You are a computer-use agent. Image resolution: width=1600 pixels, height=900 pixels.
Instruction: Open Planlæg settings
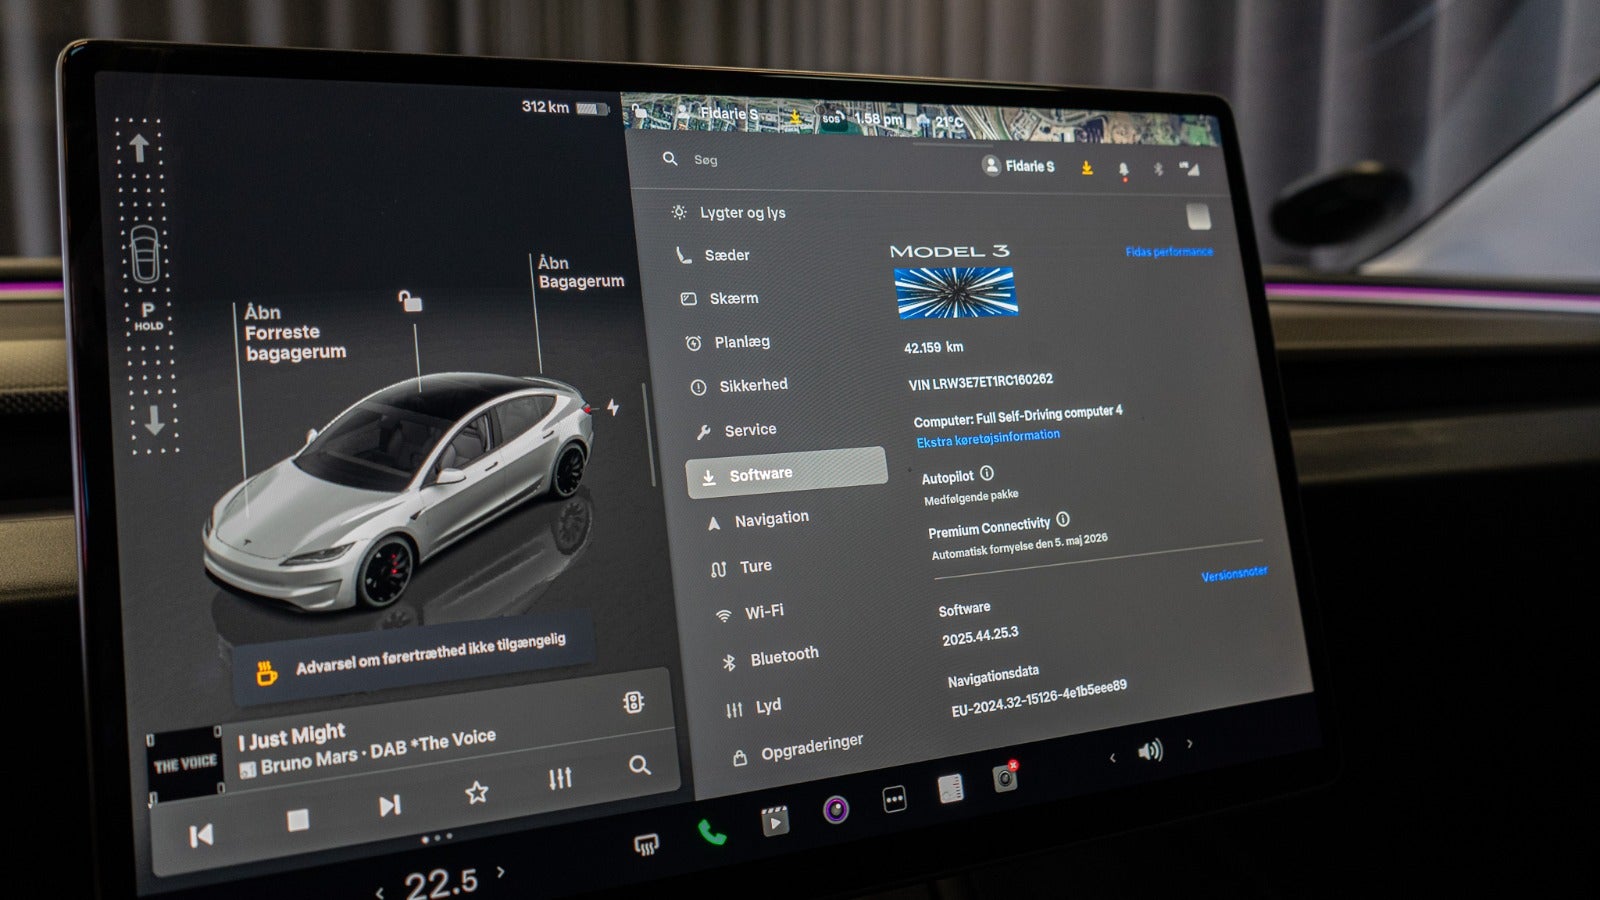pos(741,342)
